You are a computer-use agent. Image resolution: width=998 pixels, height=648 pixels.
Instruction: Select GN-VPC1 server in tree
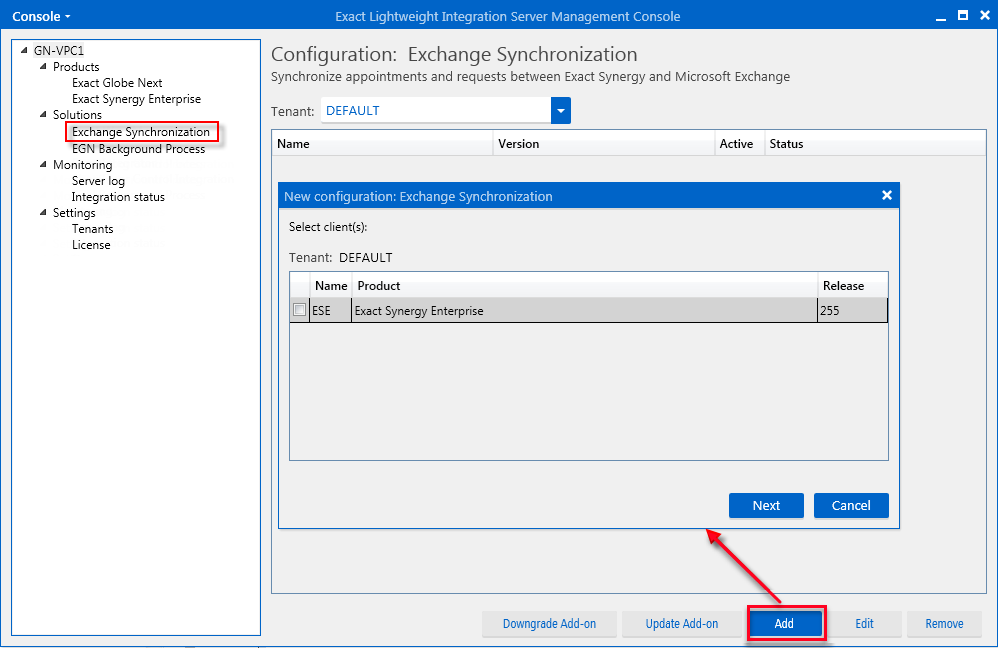pyautogui.click(x=59, y=50)
